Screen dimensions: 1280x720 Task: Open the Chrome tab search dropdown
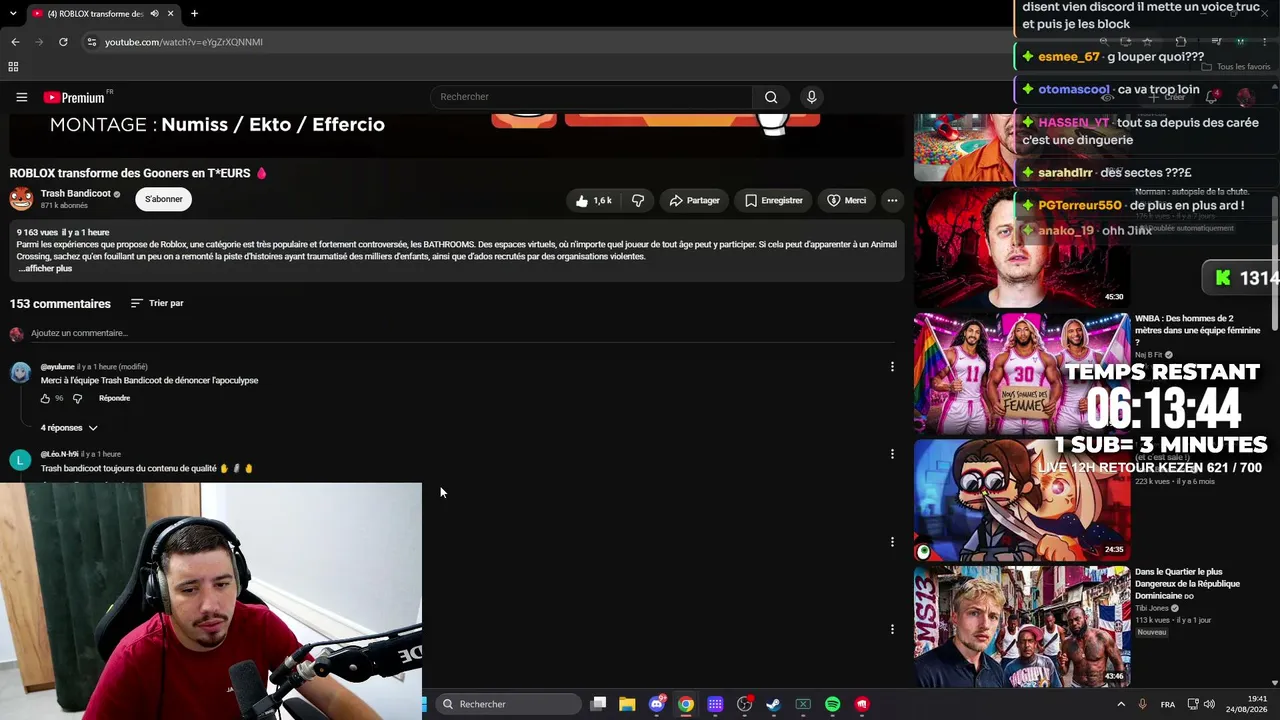coord(13,14)
